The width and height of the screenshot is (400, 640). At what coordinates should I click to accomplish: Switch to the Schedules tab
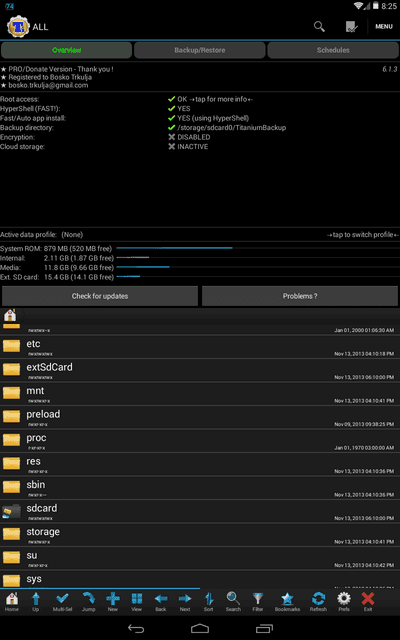(333, 50)
